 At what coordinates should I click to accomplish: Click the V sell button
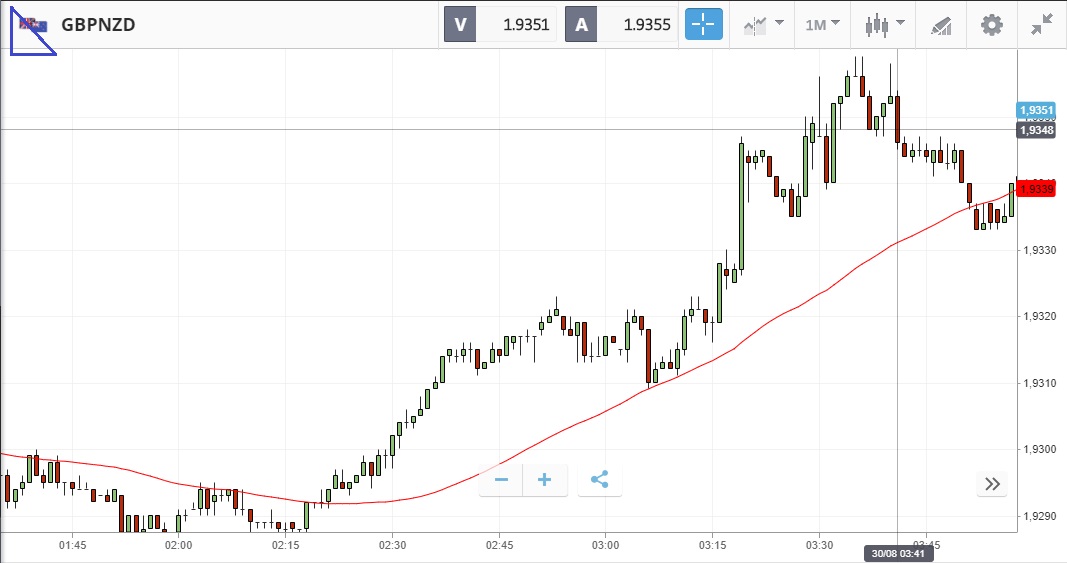[x=460, y=25]
